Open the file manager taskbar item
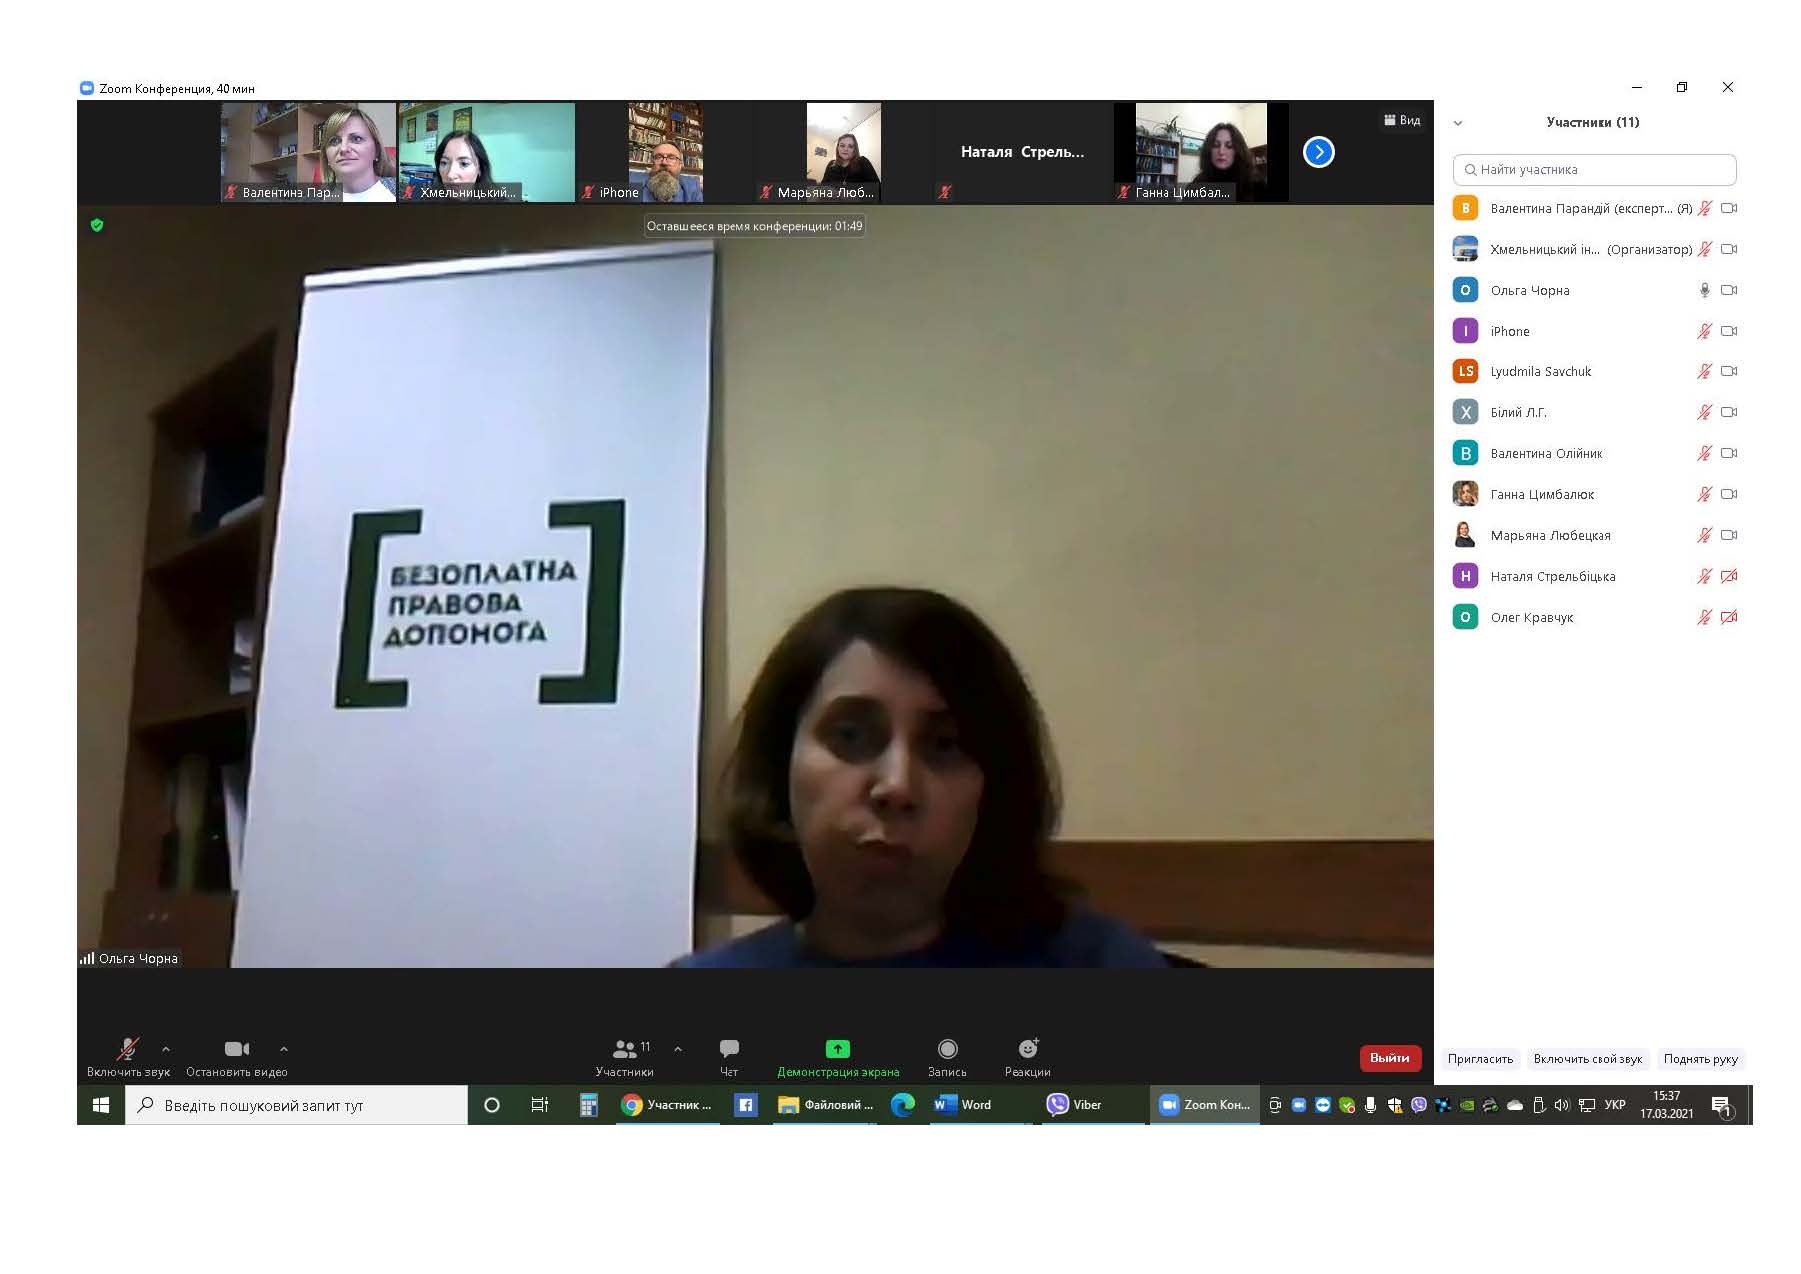The height and width of the screenshot is (1274, 1801). click(826, 1105)
